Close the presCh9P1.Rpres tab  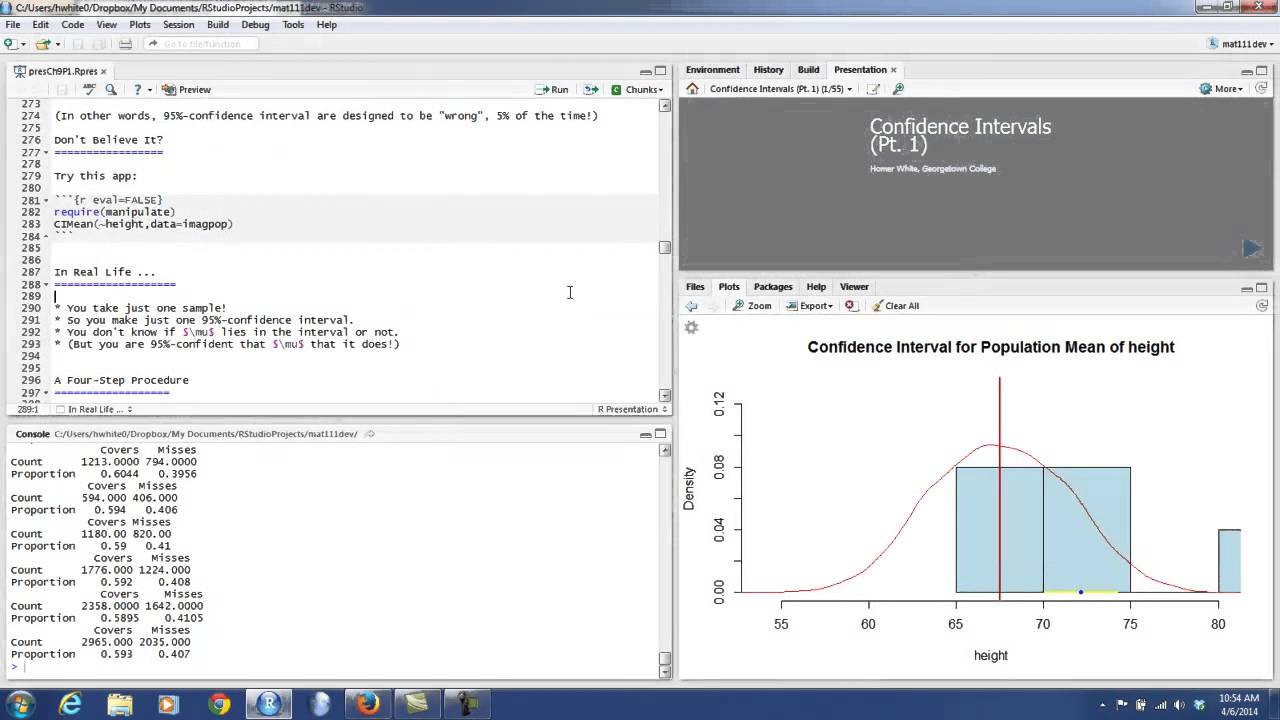[104, 72]
